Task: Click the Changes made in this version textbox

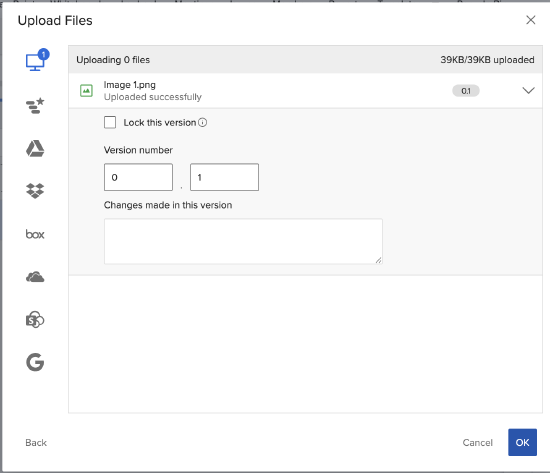Action: [x=243, y=241]
